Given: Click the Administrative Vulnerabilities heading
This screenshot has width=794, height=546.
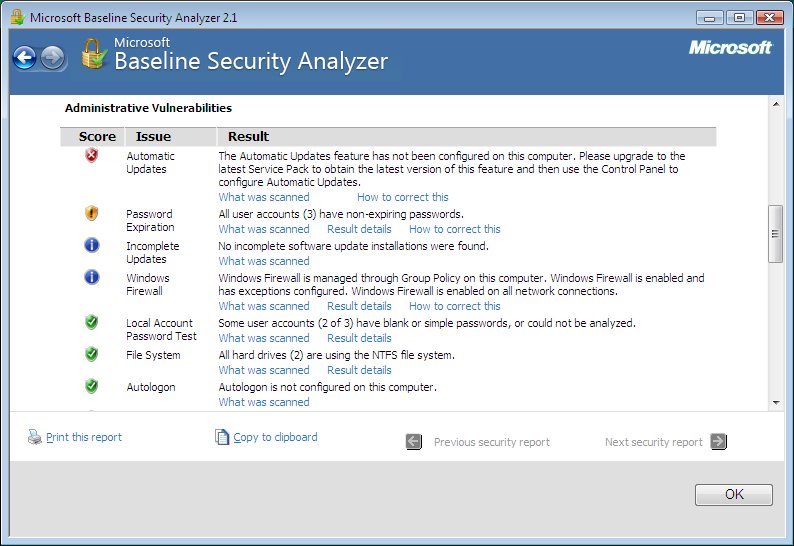Looking at the screenshot, I should pyautogui.click(x=148, y=108).
